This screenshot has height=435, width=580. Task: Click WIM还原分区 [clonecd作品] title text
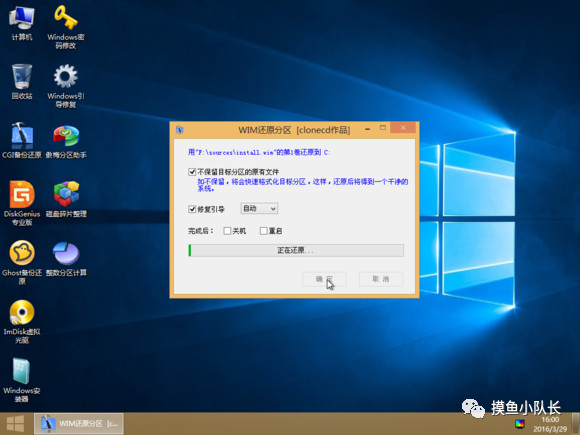coord(294,130)
